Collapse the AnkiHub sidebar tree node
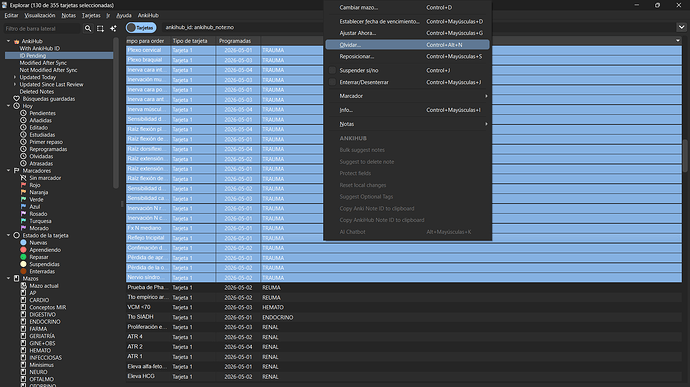This screenshot has height=387, width=690. [8, 41]
